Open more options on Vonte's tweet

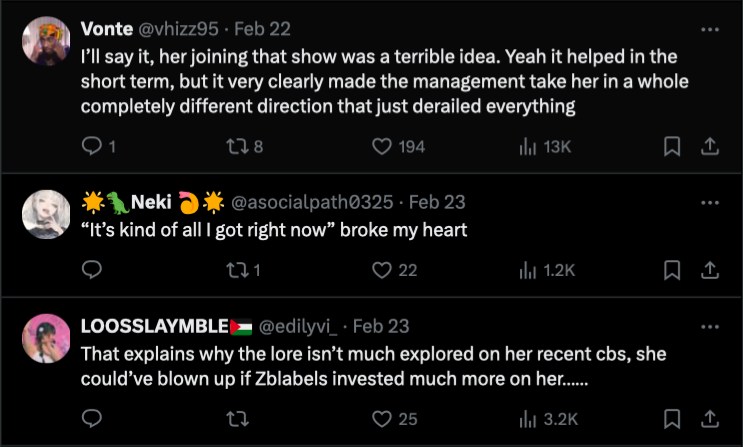(710, 29)
